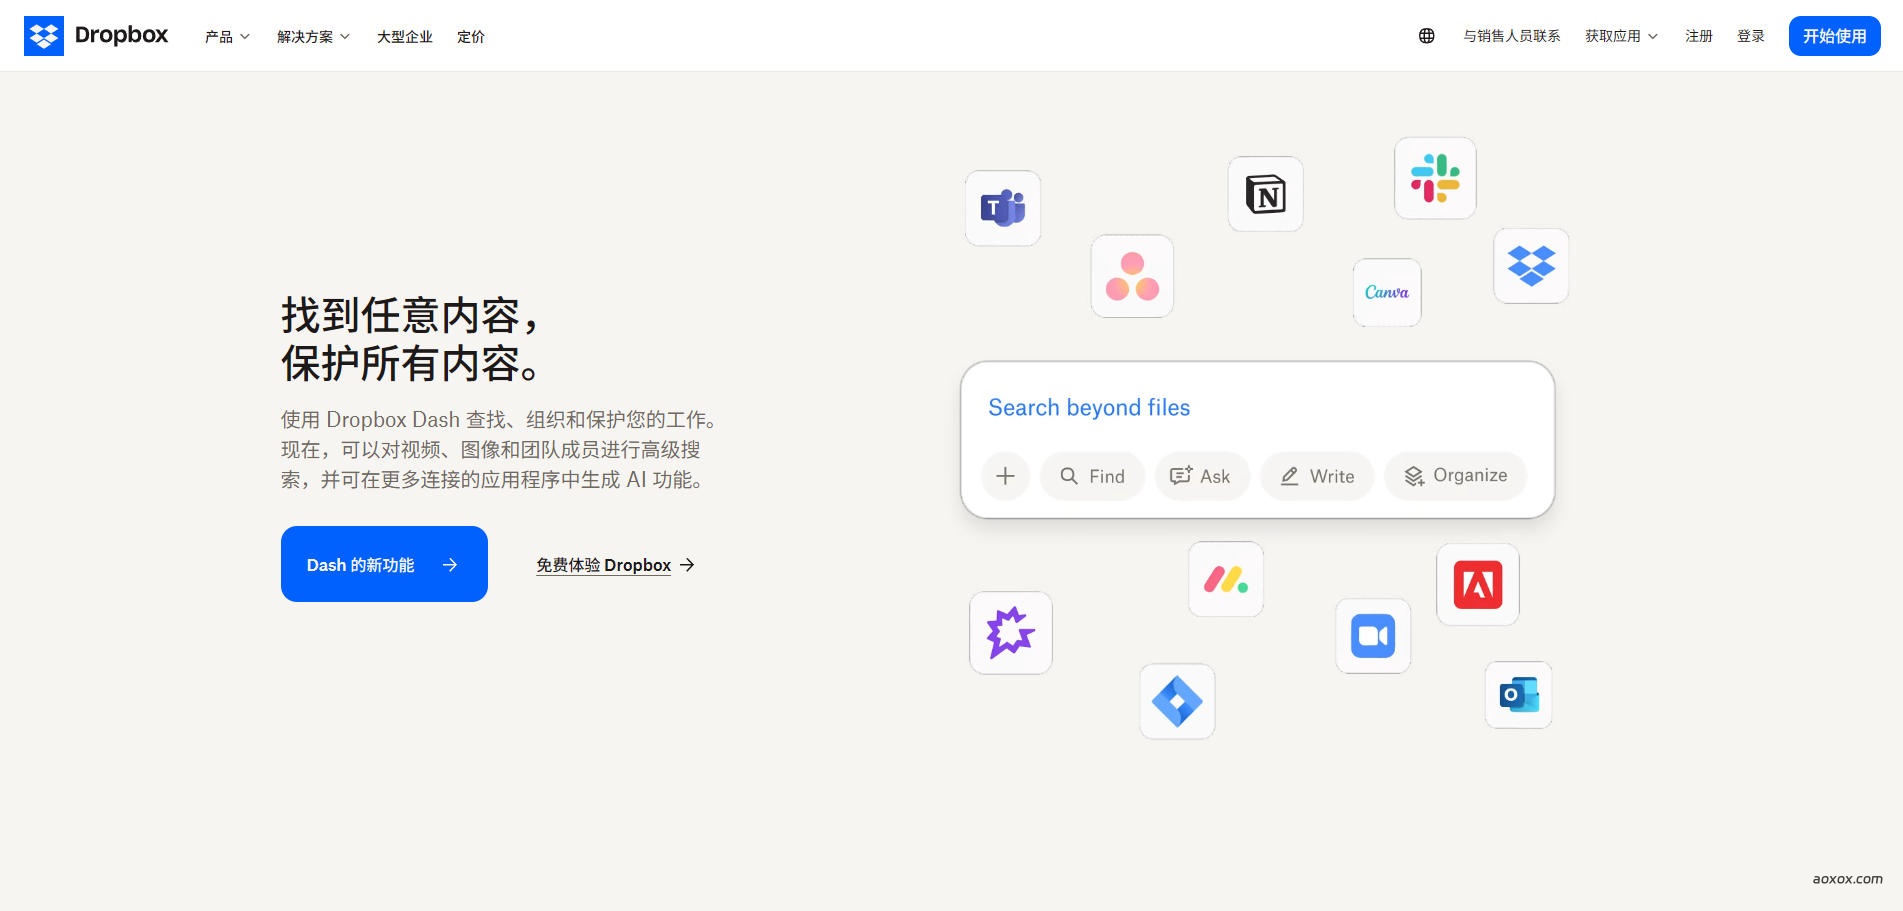Viewport: 1903px width, 911px height.
Task: Click the Jira app icon
Action: (x=1176, y=701)
